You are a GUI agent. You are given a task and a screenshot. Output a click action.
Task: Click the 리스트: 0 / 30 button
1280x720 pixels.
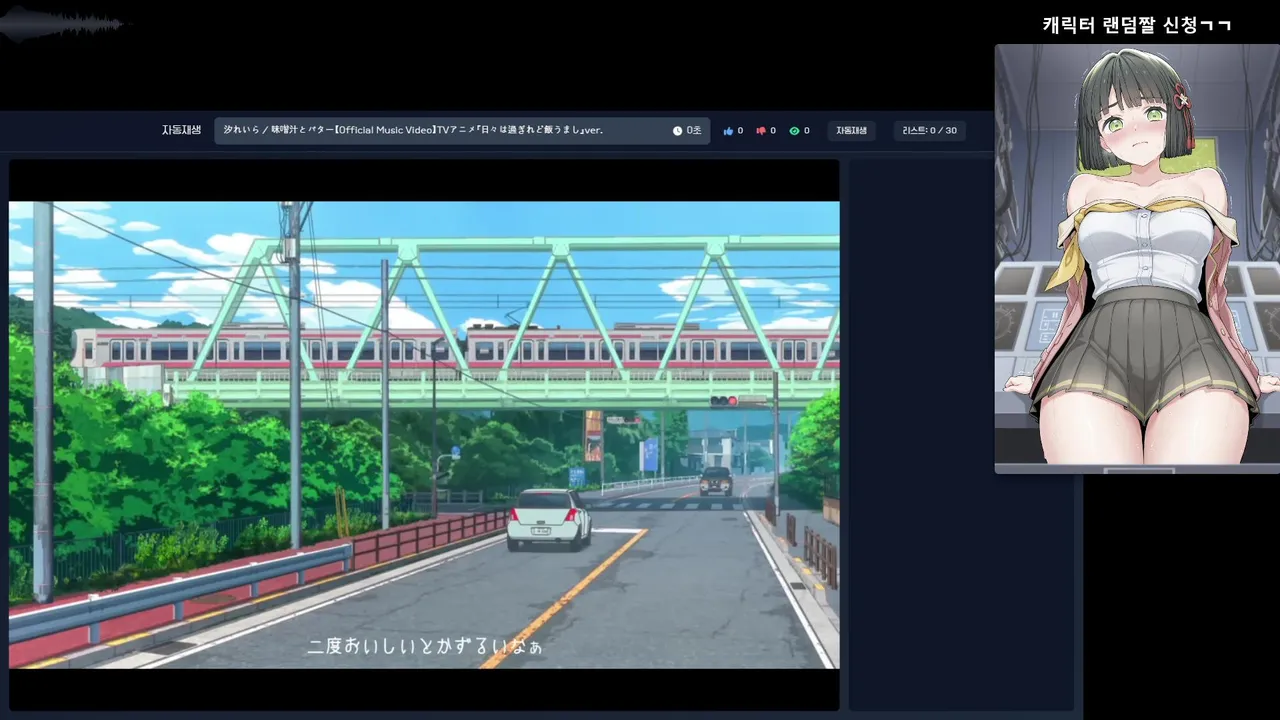pyautogui.click(x=929, y=131)
